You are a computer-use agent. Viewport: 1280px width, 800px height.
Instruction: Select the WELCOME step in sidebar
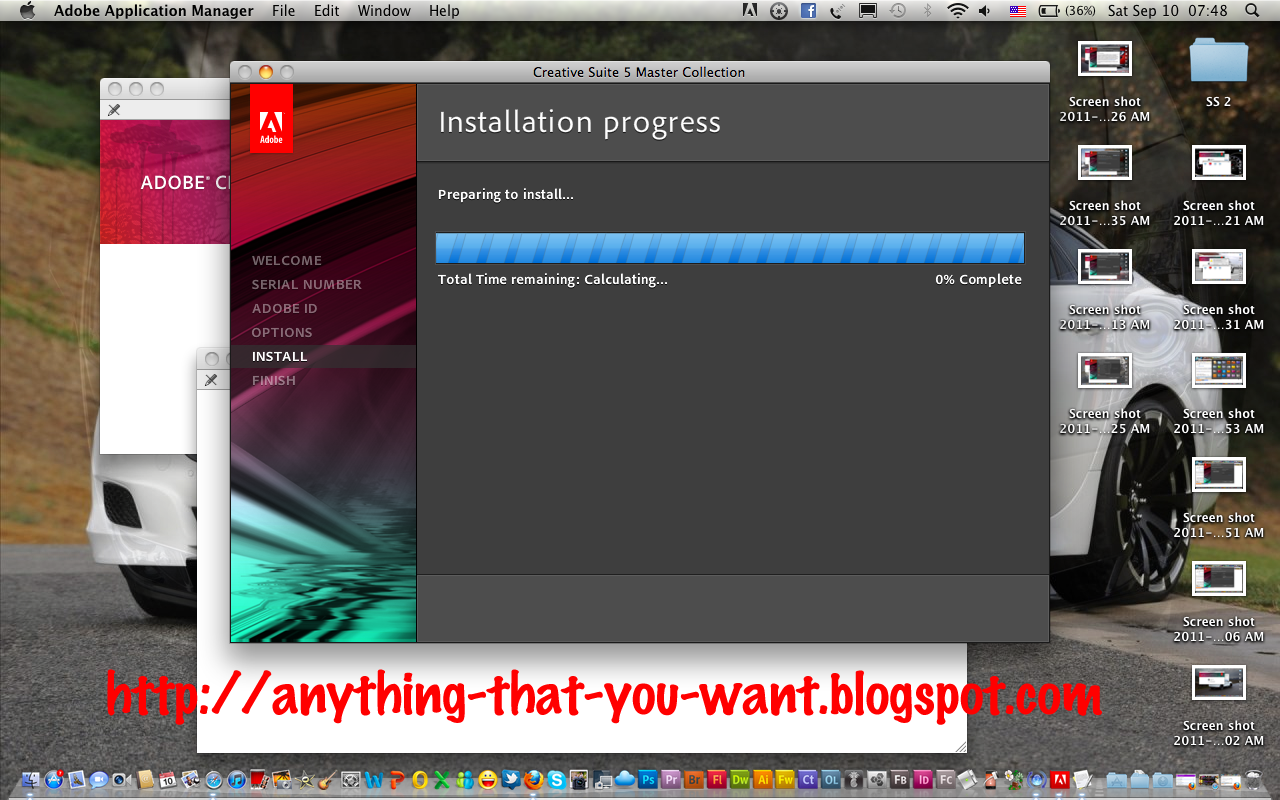(x=287, y=260)
